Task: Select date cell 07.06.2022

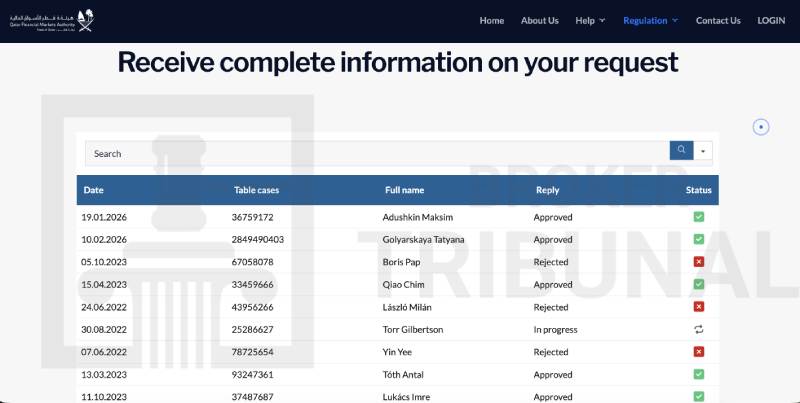Action: point(104,352)
